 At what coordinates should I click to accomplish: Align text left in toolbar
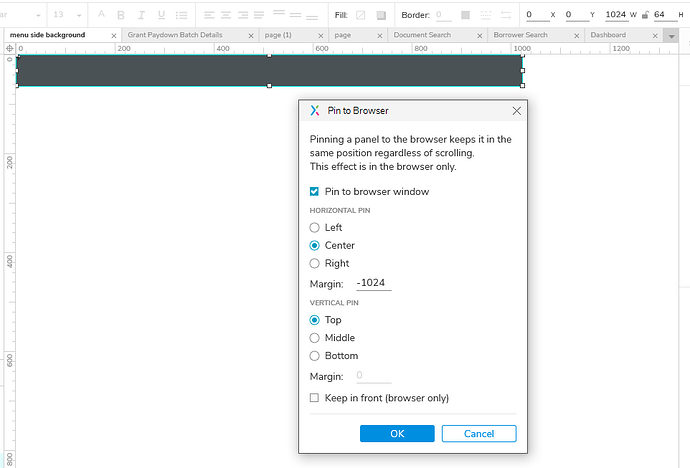click(209, 15)
